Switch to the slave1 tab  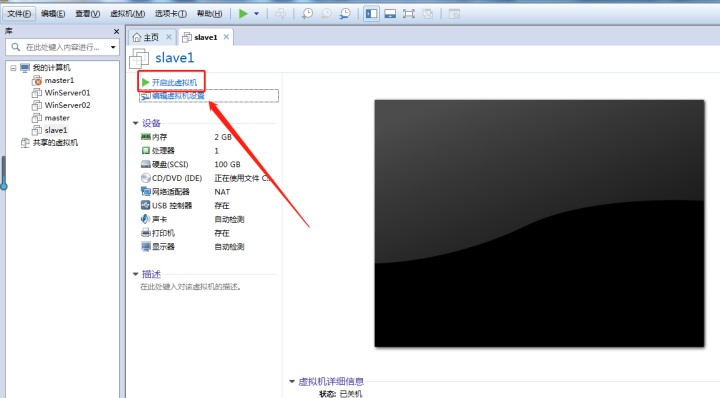pyautogui.click(x=205, y=37)
